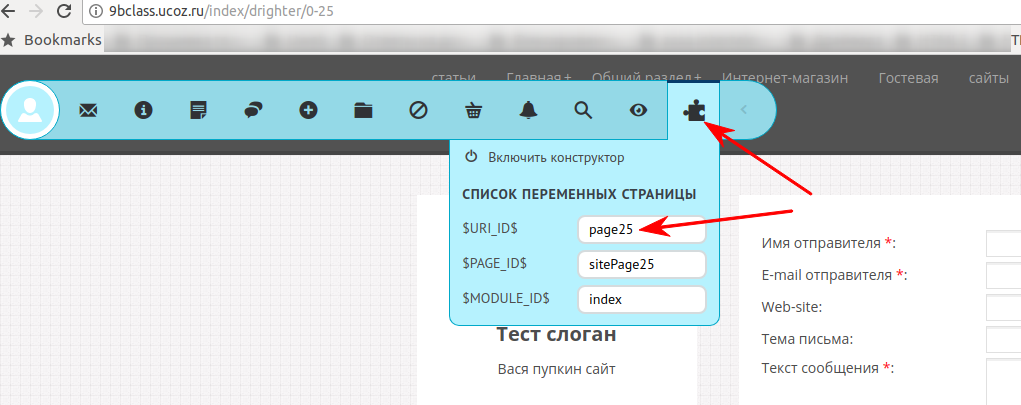This screenshot has height=405, width=1021.
Task: Click the ban circle icon
Action: click(x=419, y=111)
